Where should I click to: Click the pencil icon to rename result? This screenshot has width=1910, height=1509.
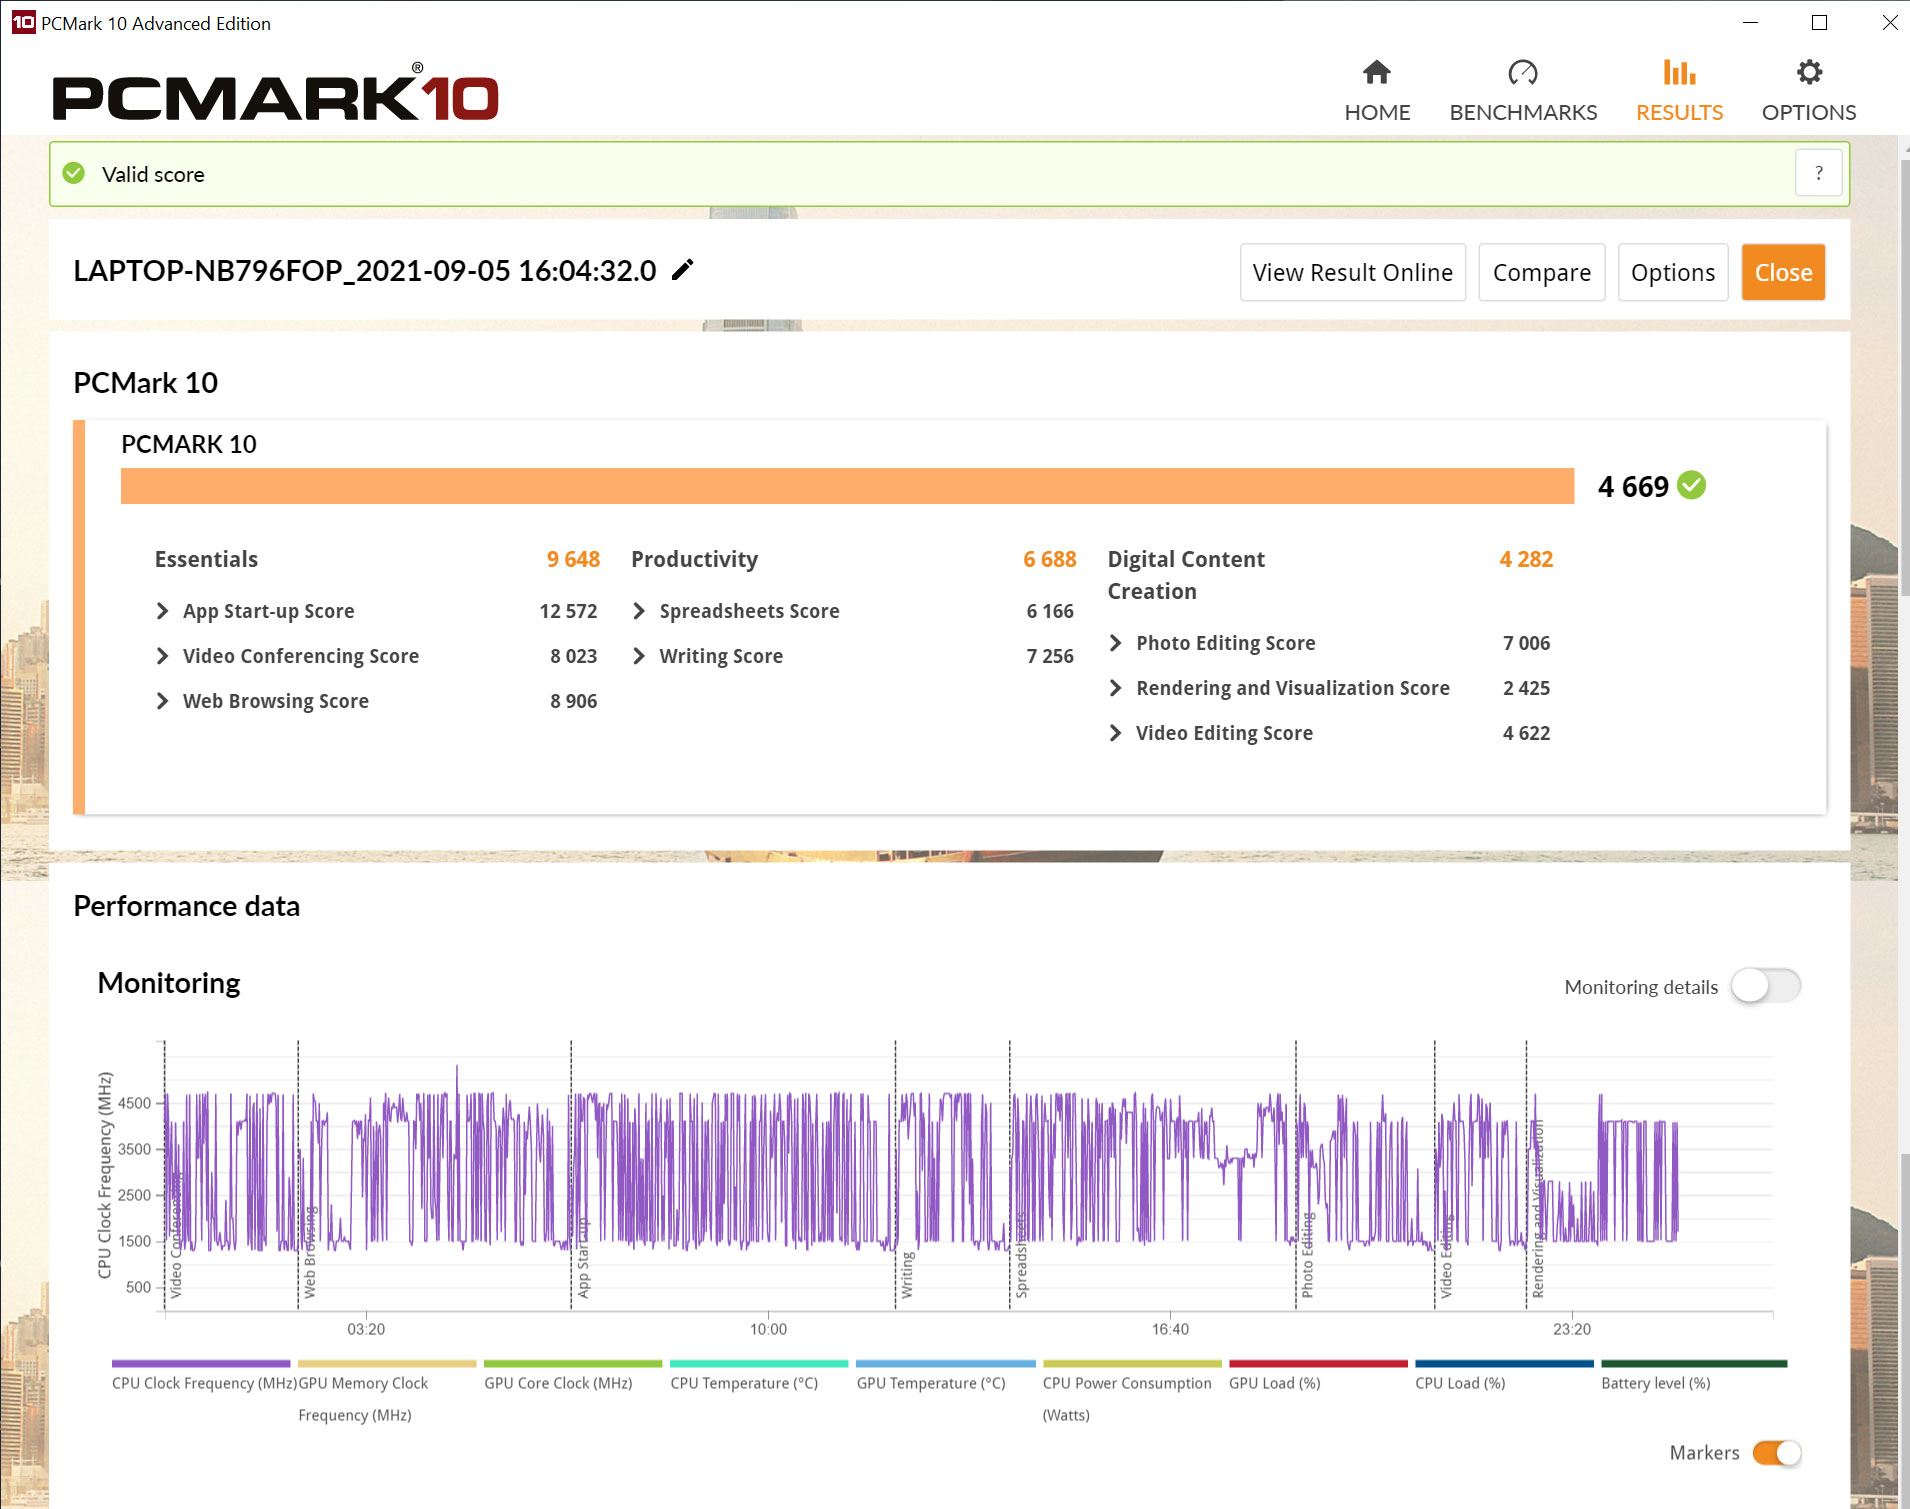(x=682, y=270)
